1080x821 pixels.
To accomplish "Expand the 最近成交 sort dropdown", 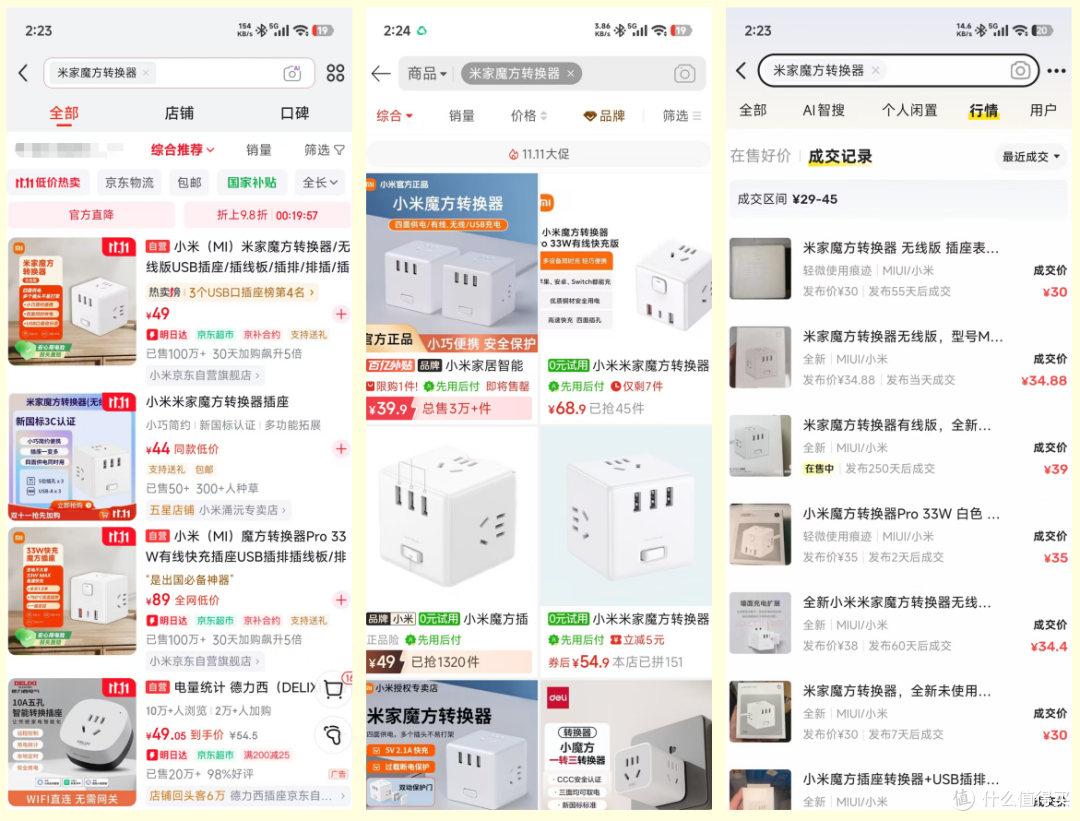I will [x=1030, y=157].
